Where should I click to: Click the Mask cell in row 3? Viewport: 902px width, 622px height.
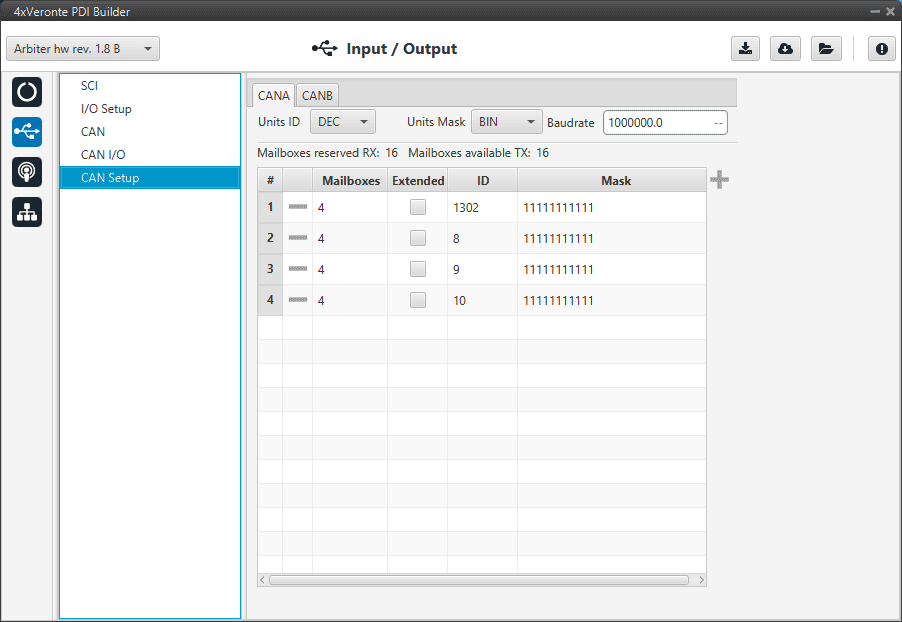(612, 269)
